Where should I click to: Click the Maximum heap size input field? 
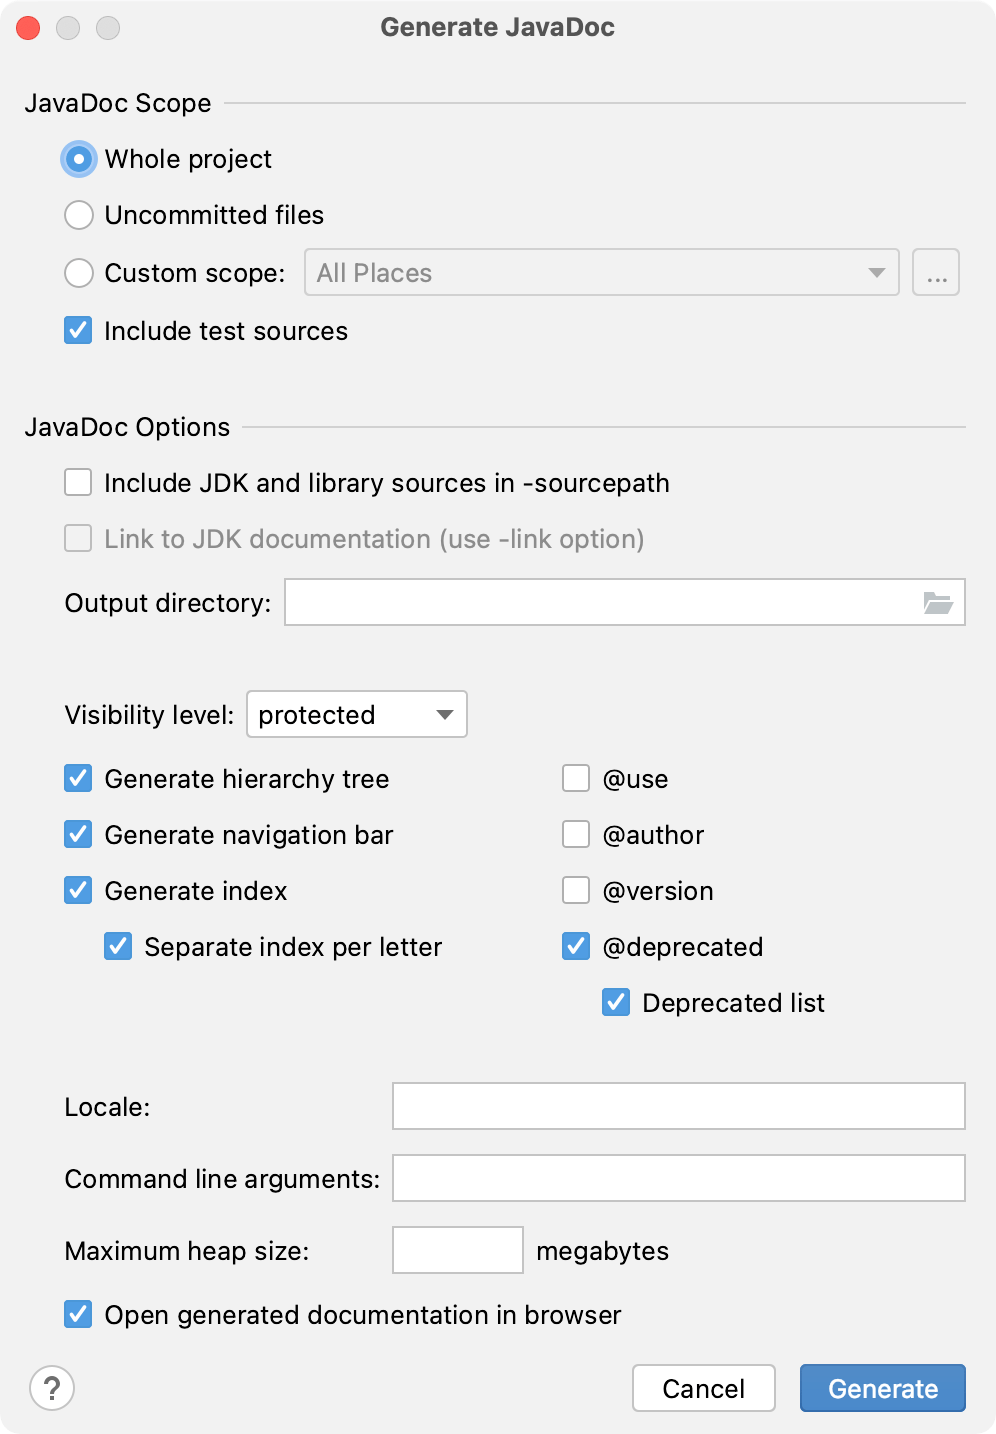[457, 1250]
